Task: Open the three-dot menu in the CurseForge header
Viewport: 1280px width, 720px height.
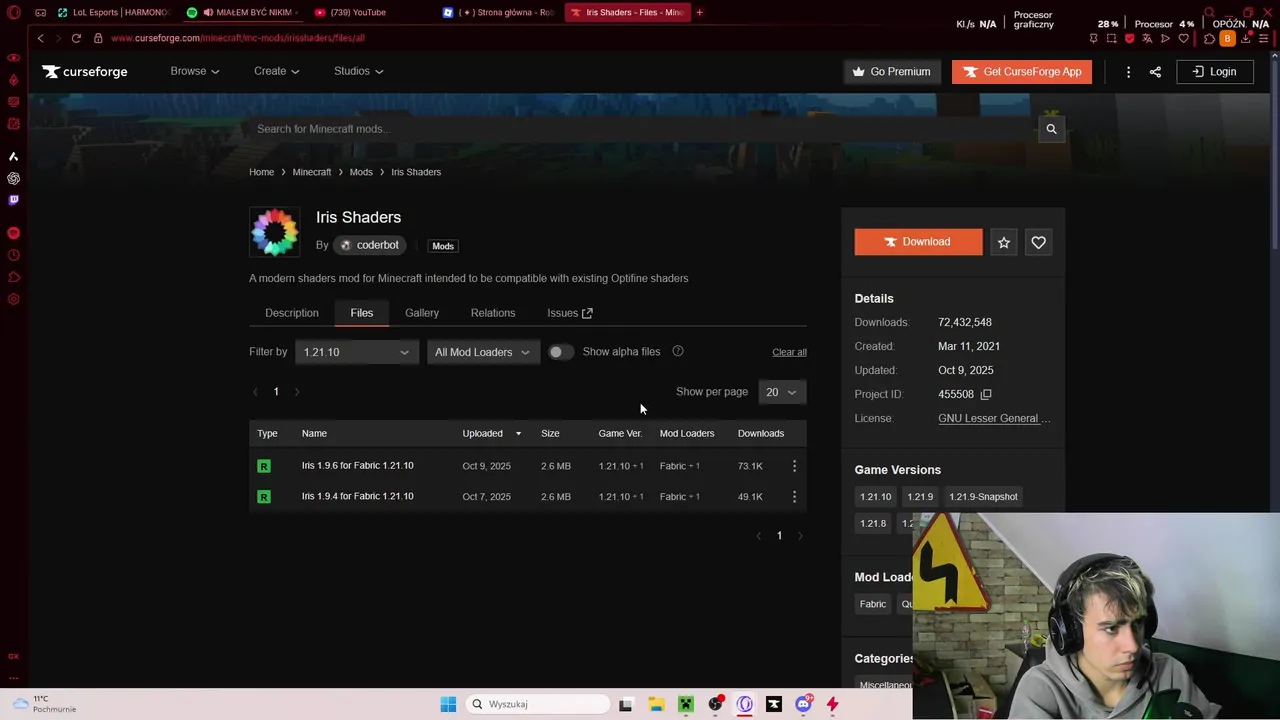Action: 1128,72
